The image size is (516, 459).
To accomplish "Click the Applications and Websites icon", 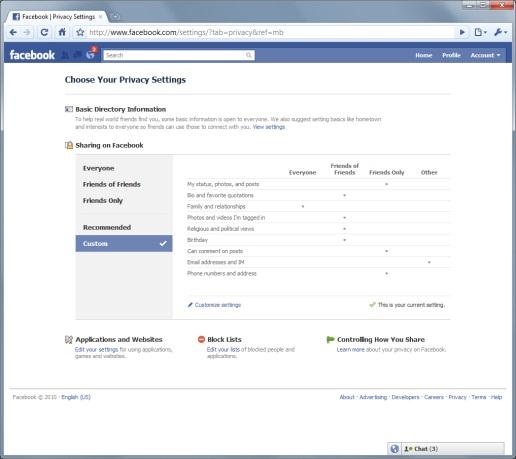I will click(69, 339).
